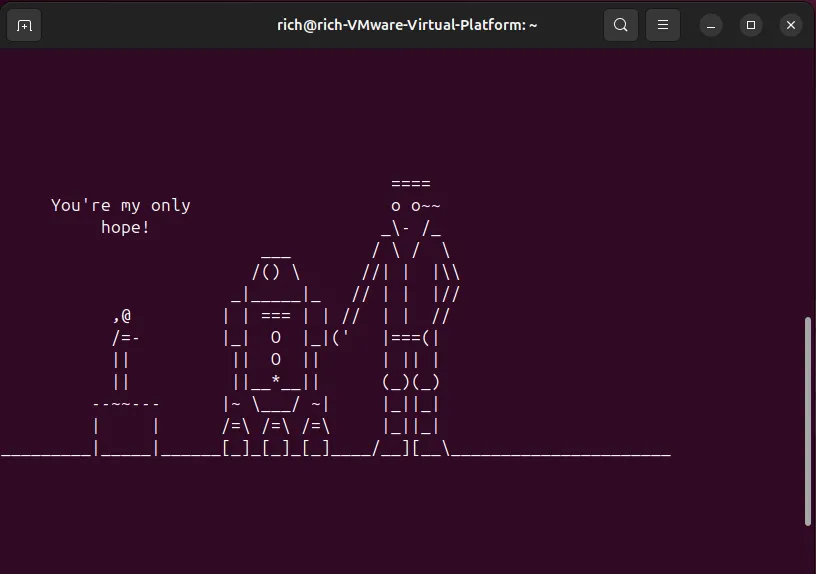Screen dimensions: 816x574
Task: Click the scrollbar track above the thumb
Action: (808, 180)
